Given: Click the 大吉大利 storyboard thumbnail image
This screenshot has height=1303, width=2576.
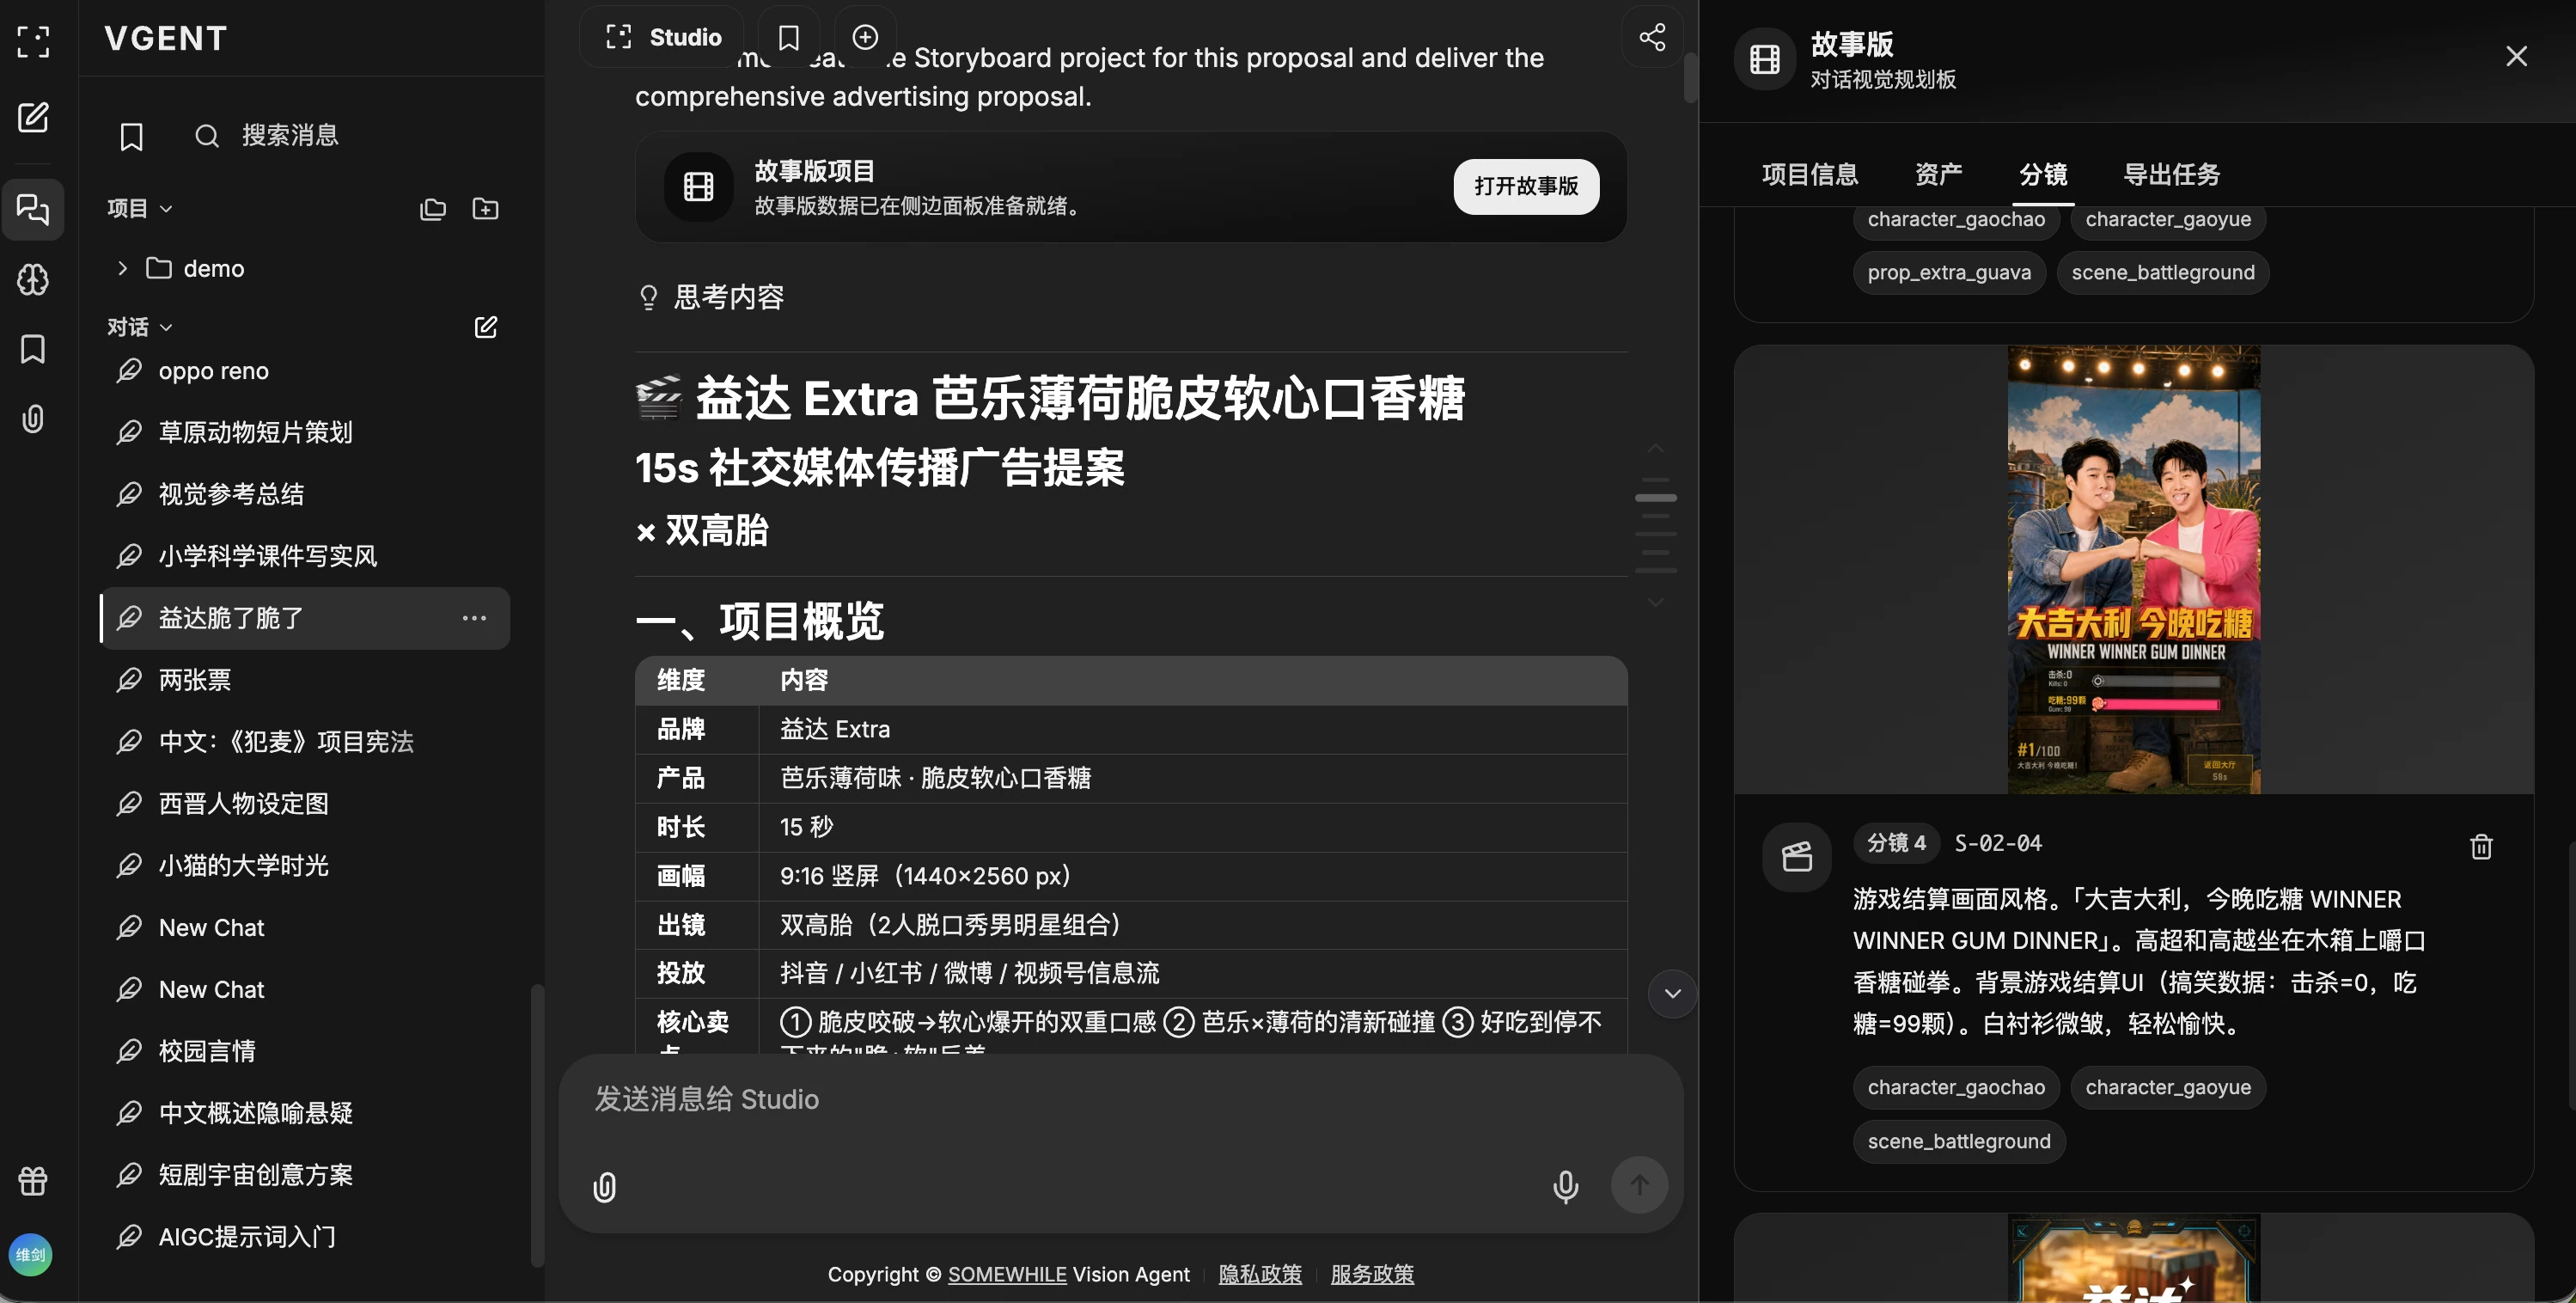Looking at the screenshot, I should click(x=2133, y=570).
